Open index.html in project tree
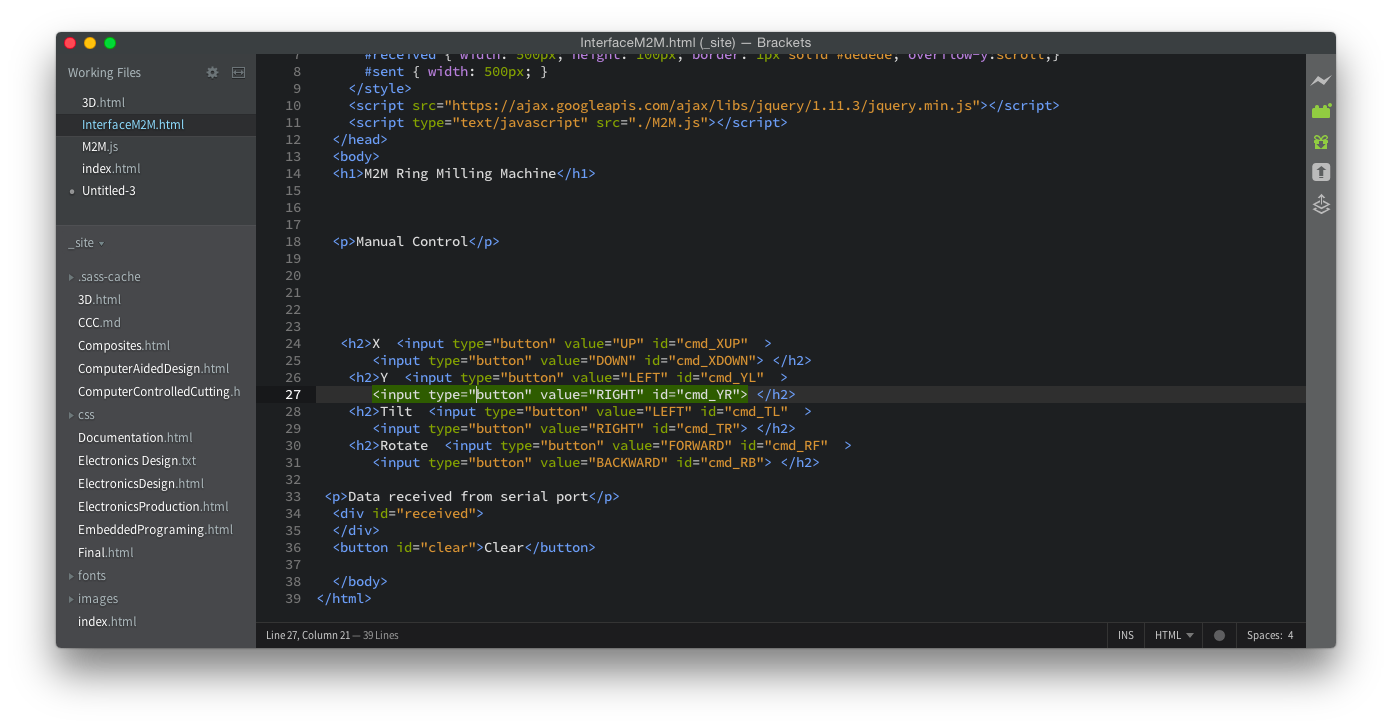 [107, 622]
